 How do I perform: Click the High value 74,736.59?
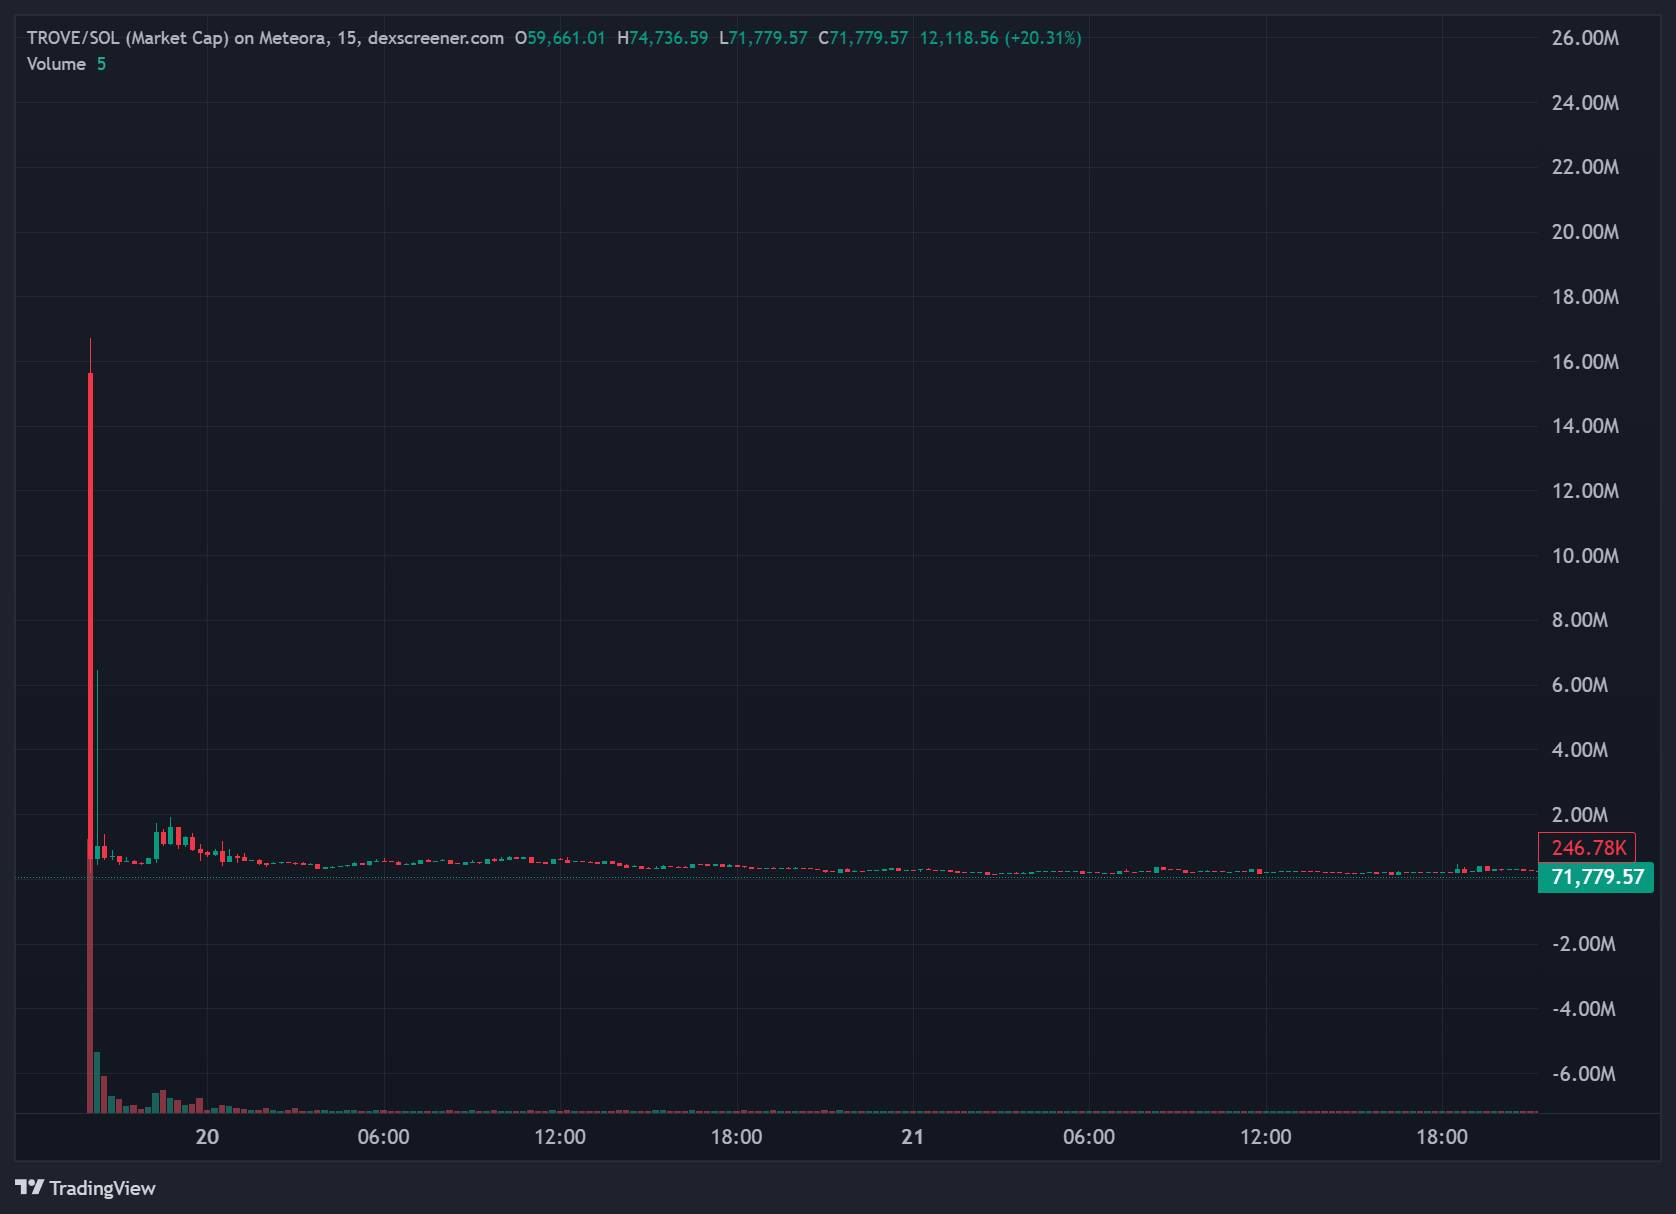(x=668, y=38)
